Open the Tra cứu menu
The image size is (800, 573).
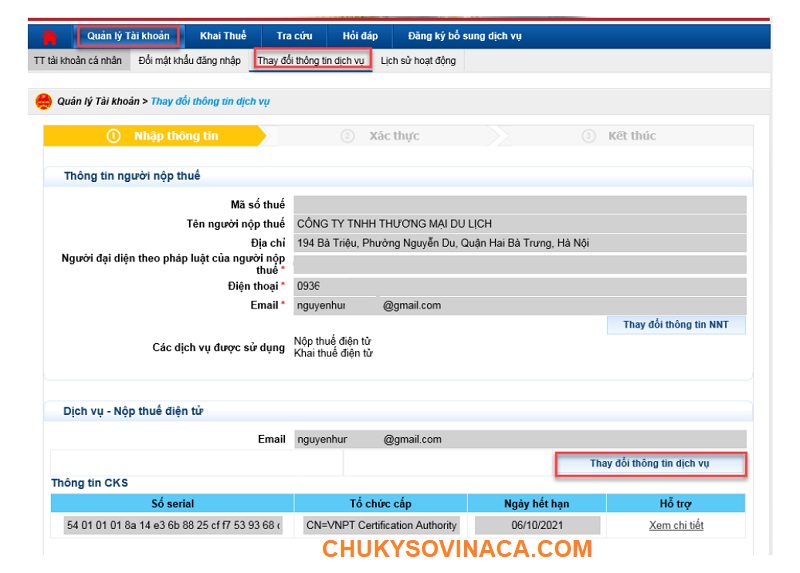pos(294,37)
